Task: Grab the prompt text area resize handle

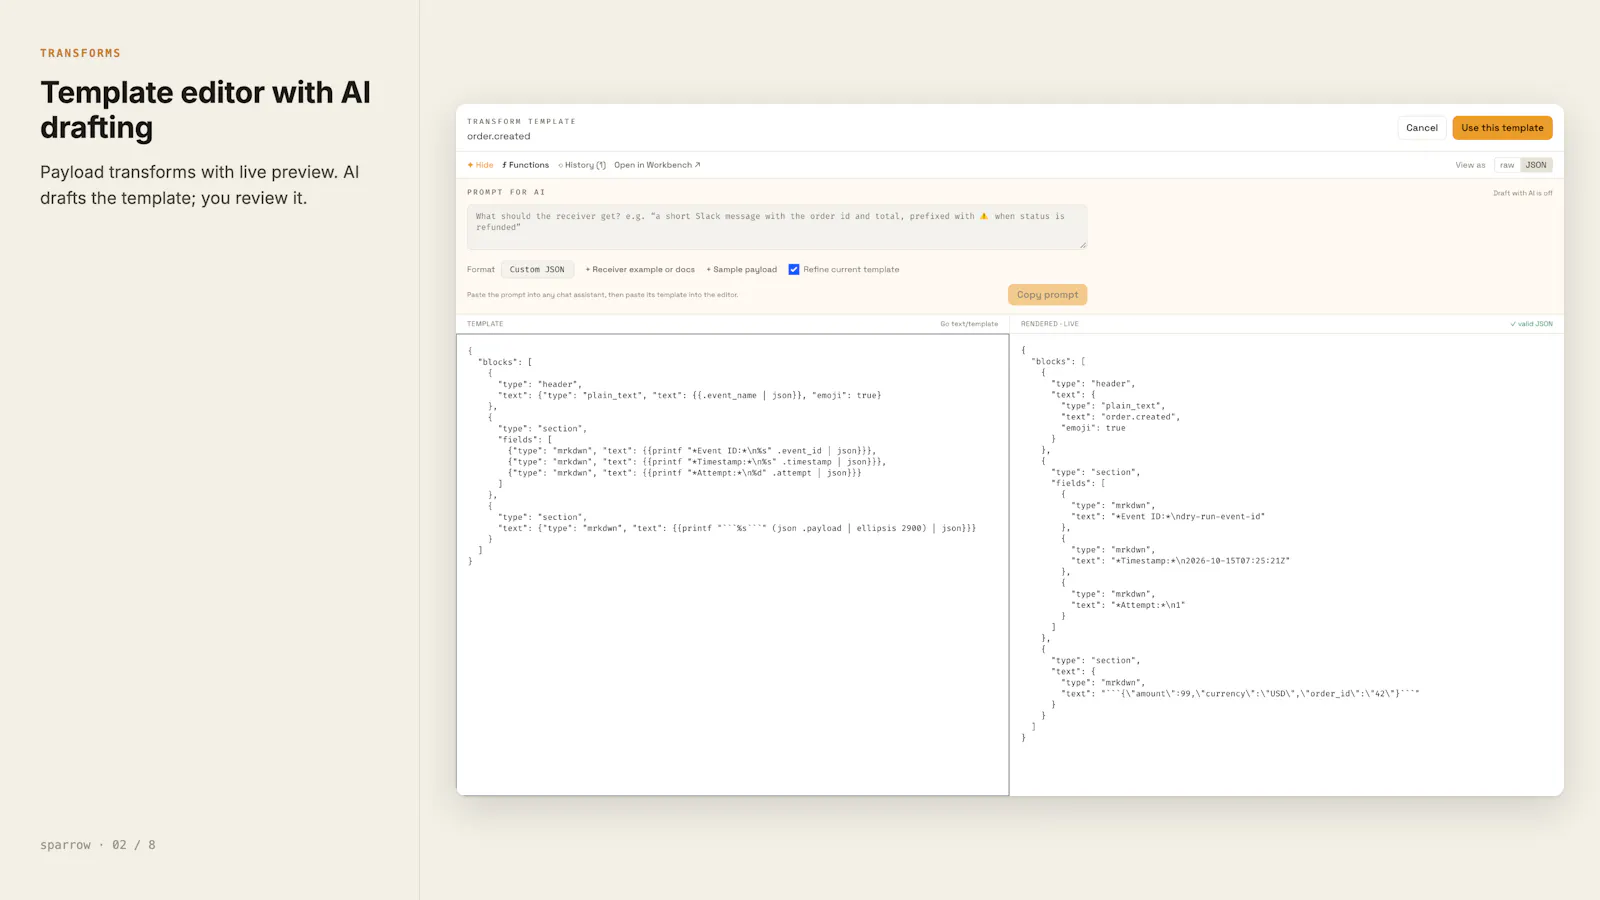Action: 1082,244
